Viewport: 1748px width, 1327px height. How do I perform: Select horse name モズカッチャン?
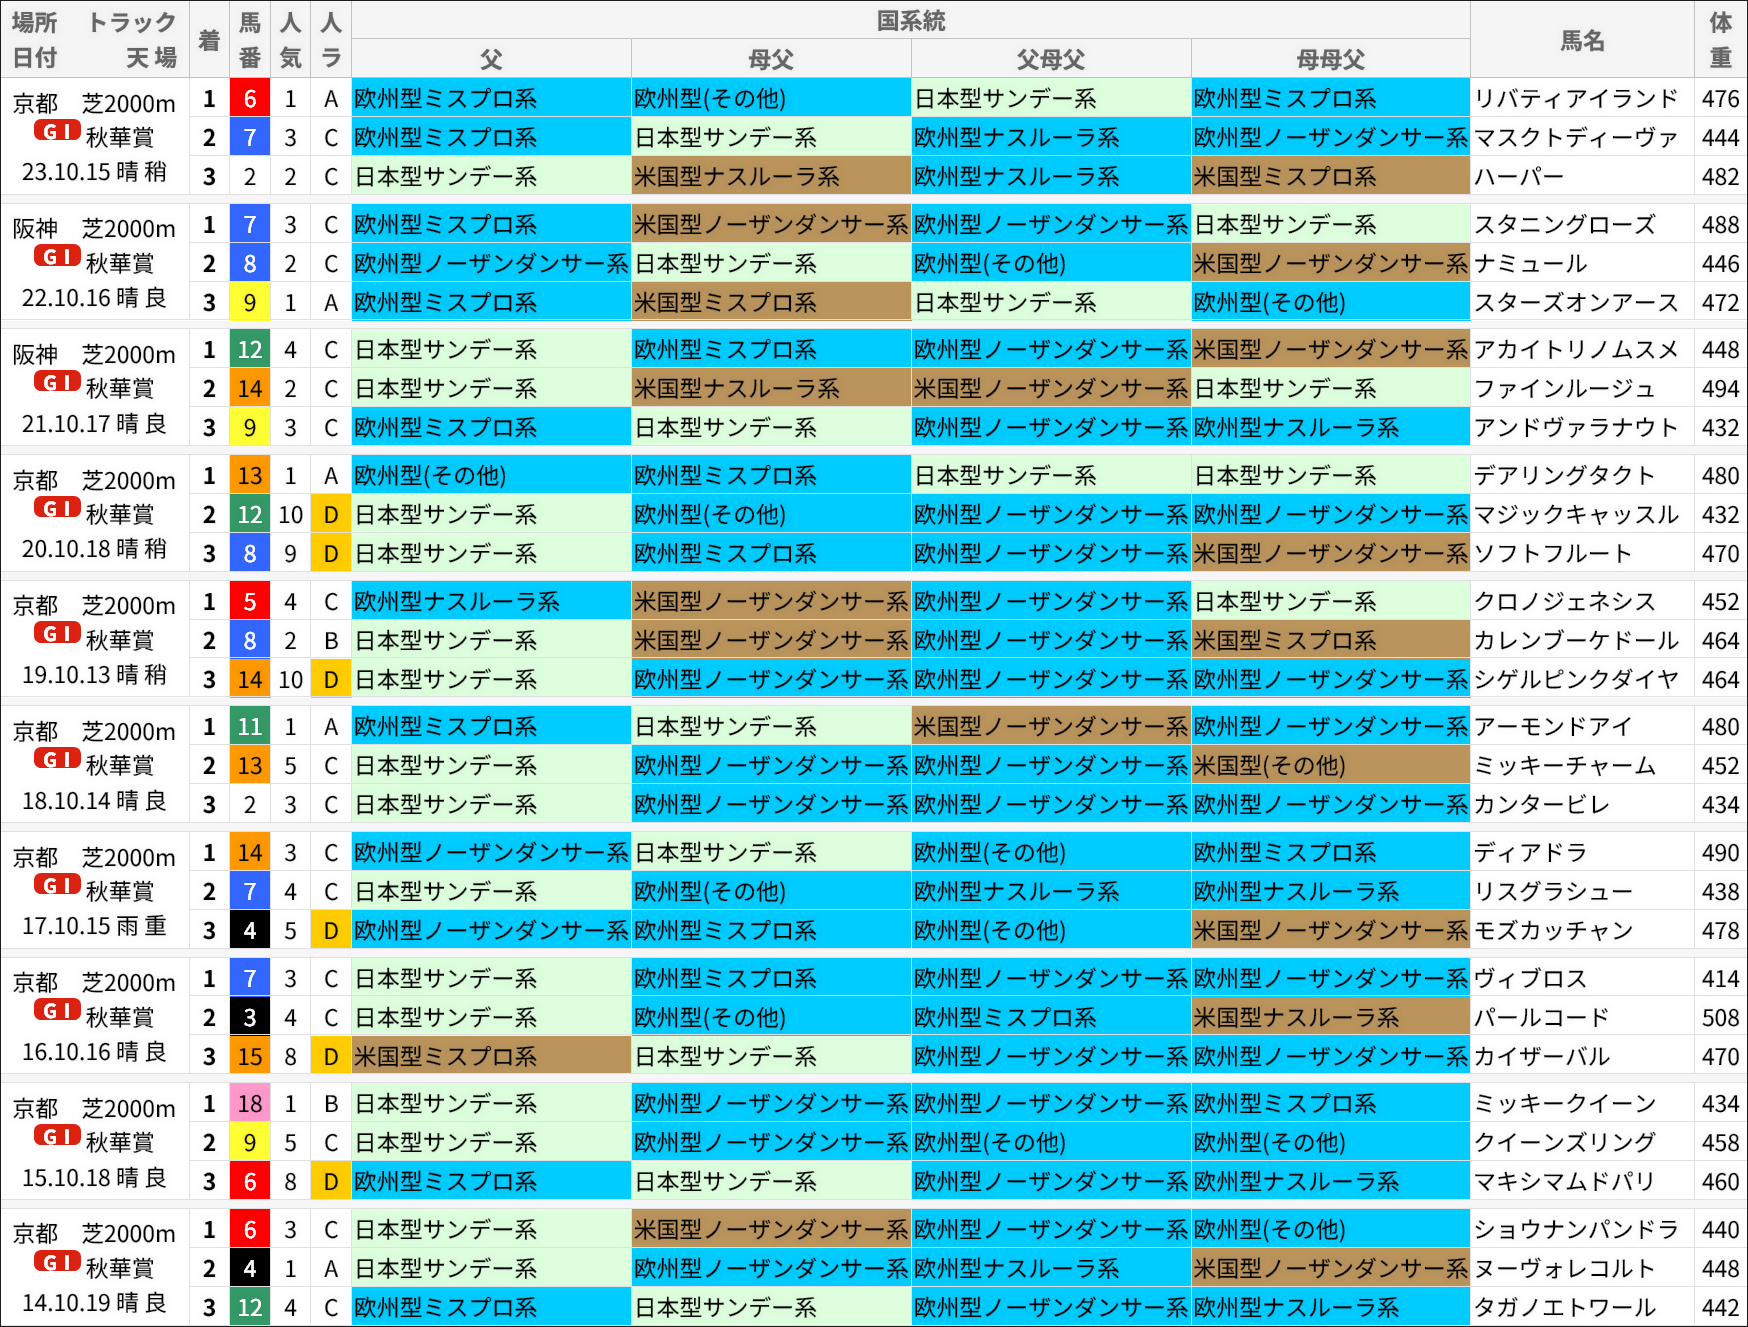click(x=1553, y=931)
